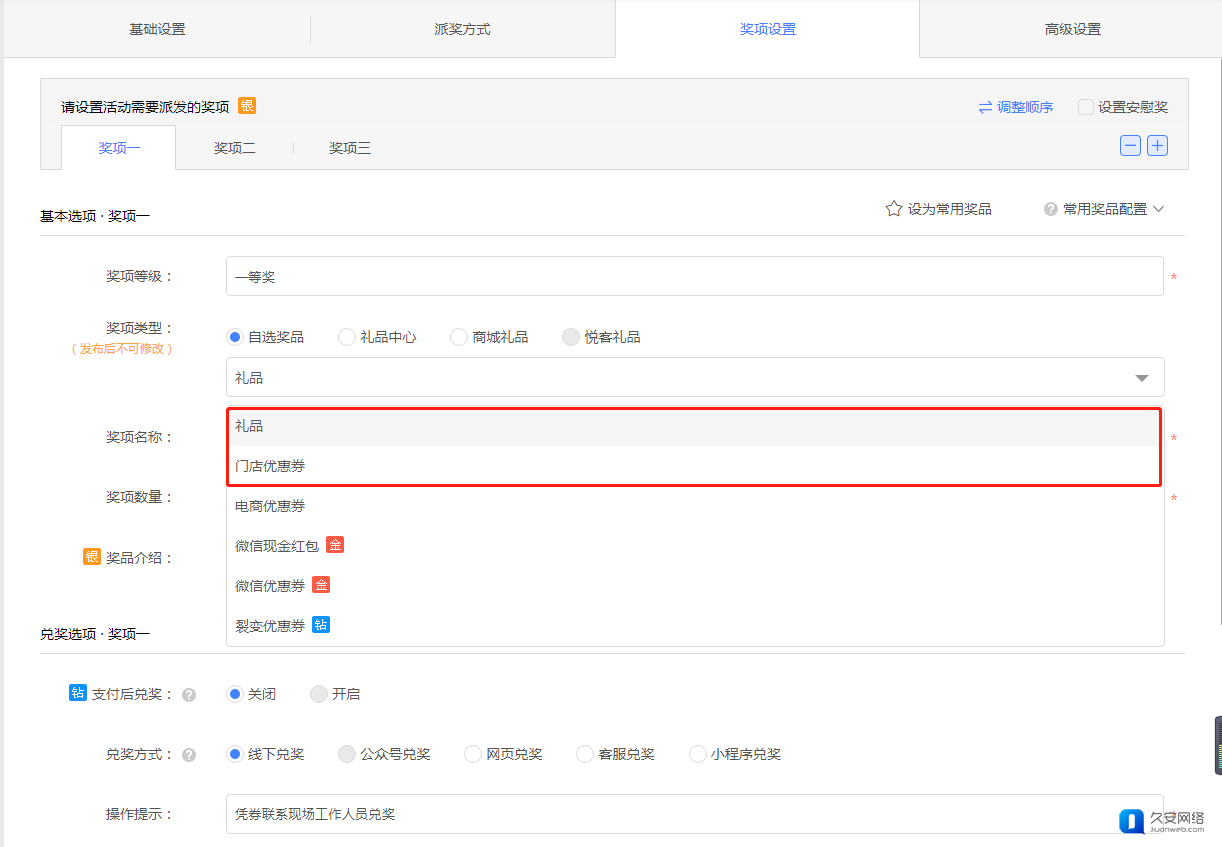The image size is (1222, 847).
Task: Select the 奖项二 sub-tab
Action: (x=235, y=148)
